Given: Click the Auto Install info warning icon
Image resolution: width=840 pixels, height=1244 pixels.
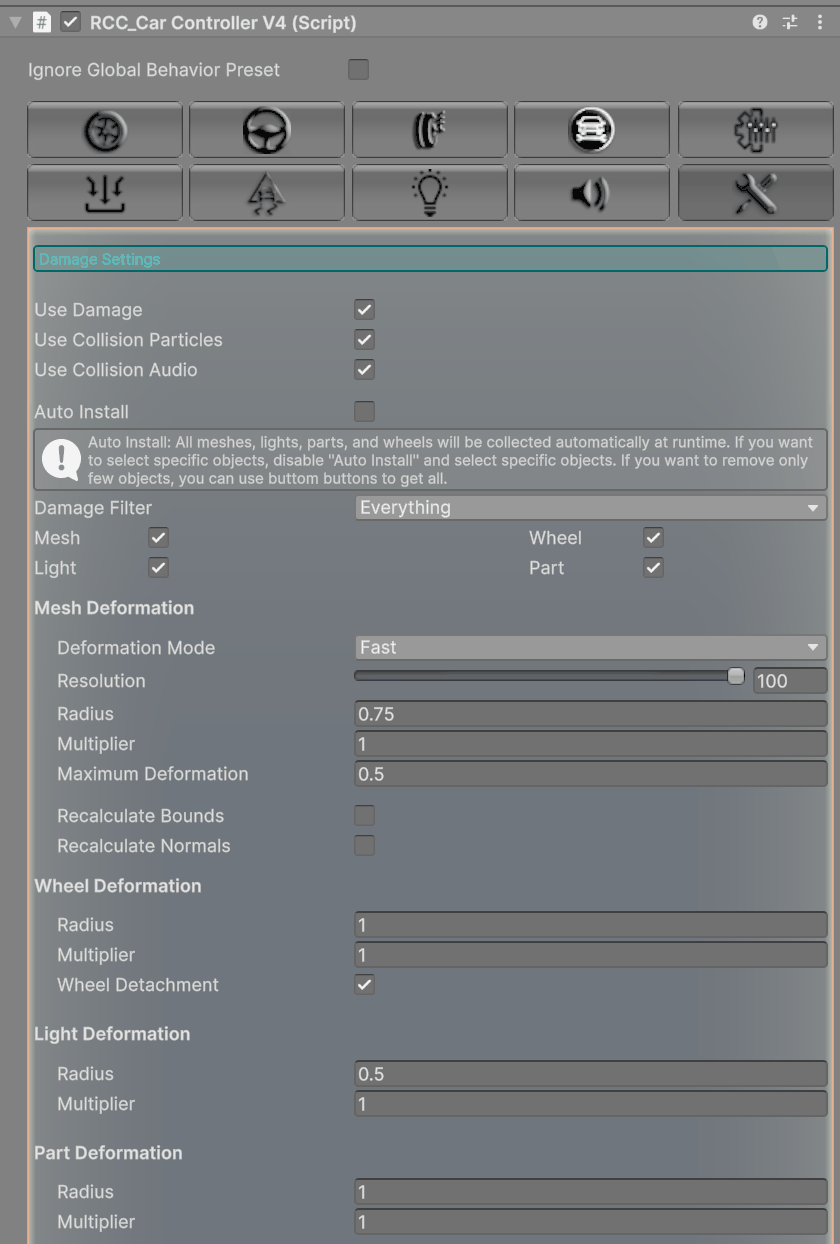Looking at the screenshot, I should 61,459.
